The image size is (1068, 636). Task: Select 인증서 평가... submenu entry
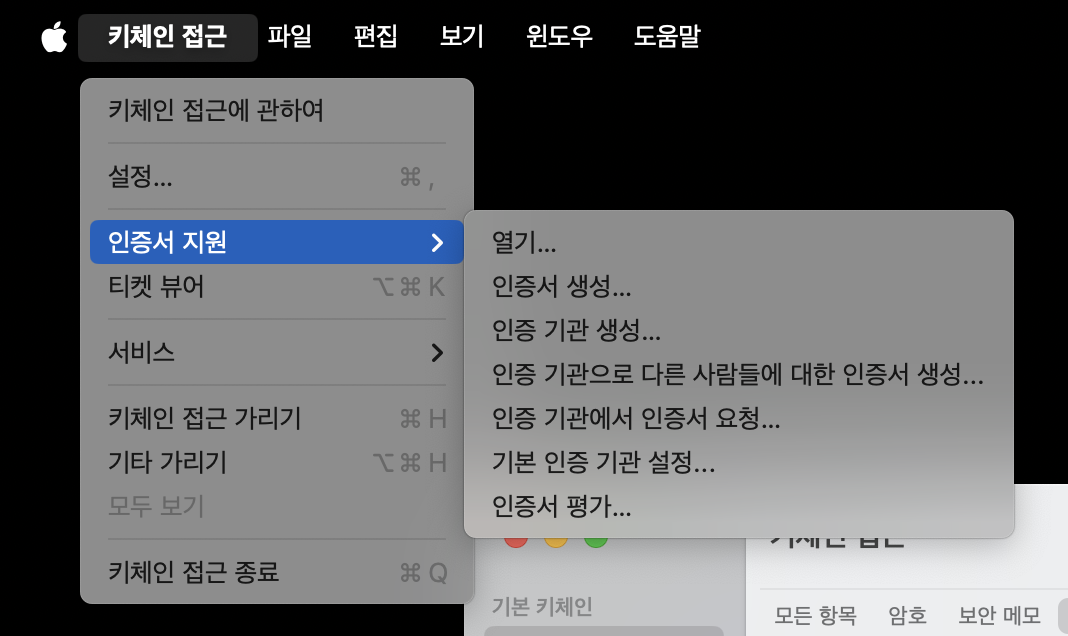pyautogui.click(x=739, y=506)
